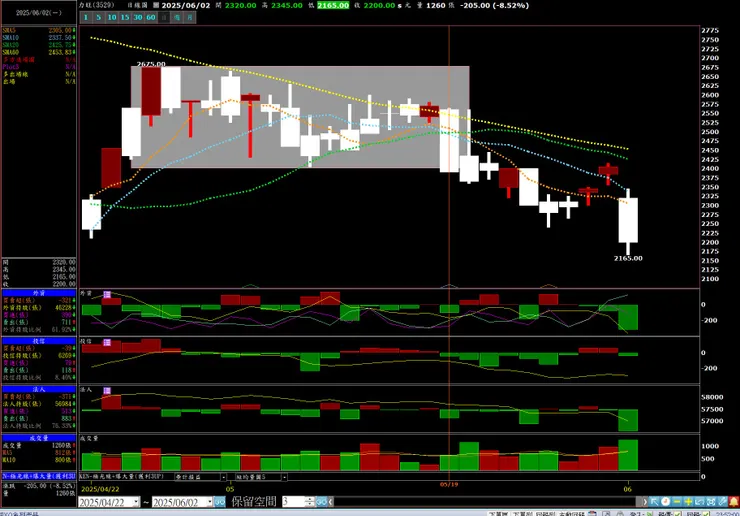Click the KEN-極光線+爆大量(獲利3UP) strategy title
The height and width of the screenshot is (516, 740).
[x=122, y=477]
